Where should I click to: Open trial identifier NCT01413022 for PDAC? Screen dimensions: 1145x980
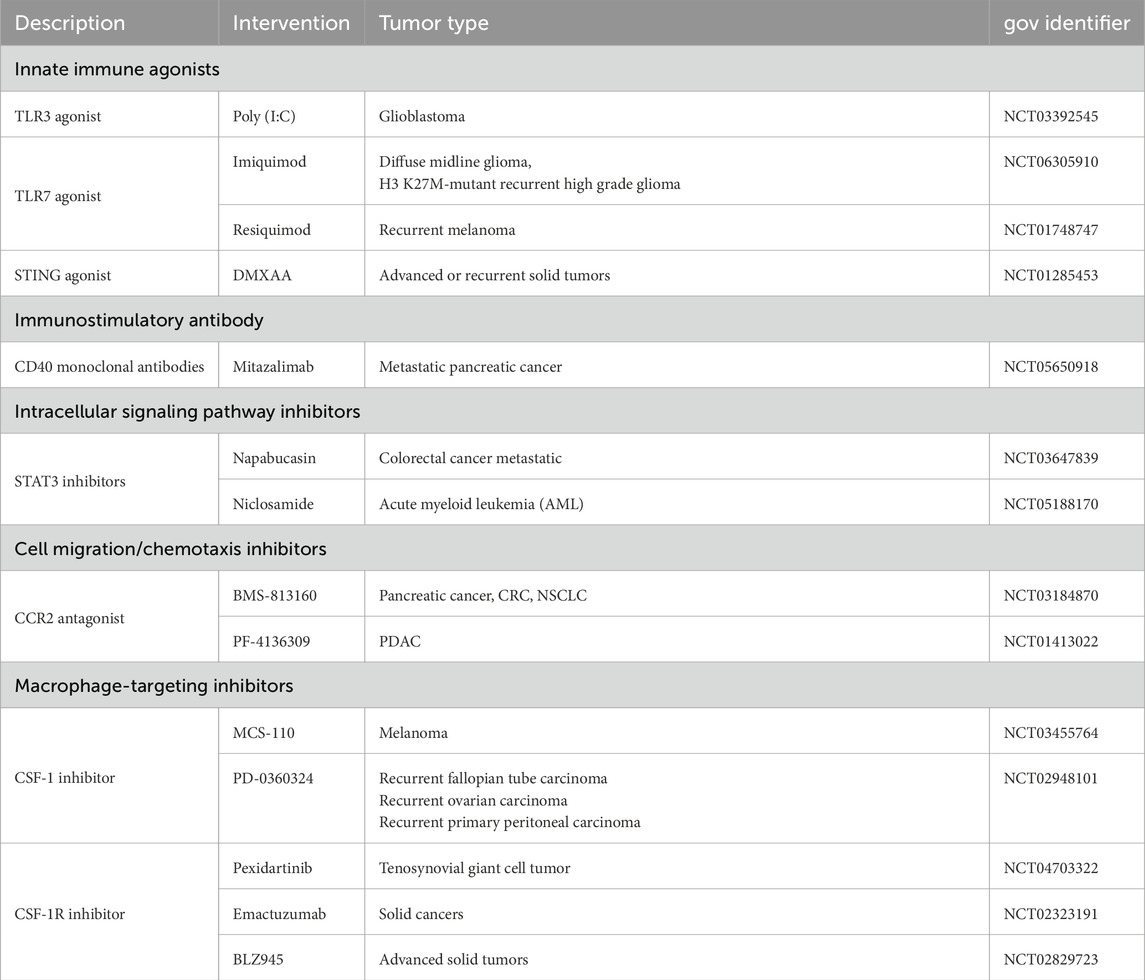[1050, 641]
